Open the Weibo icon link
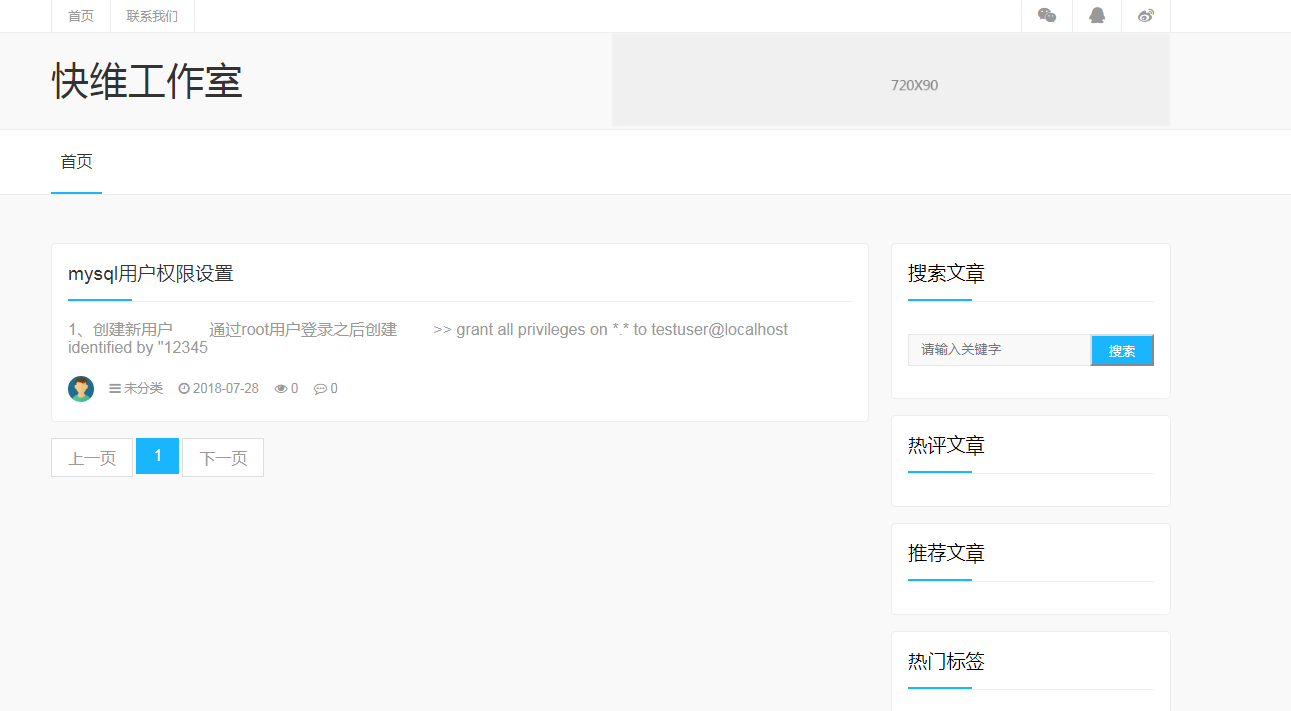The image size is (1291, 711). pos(1146,16)
